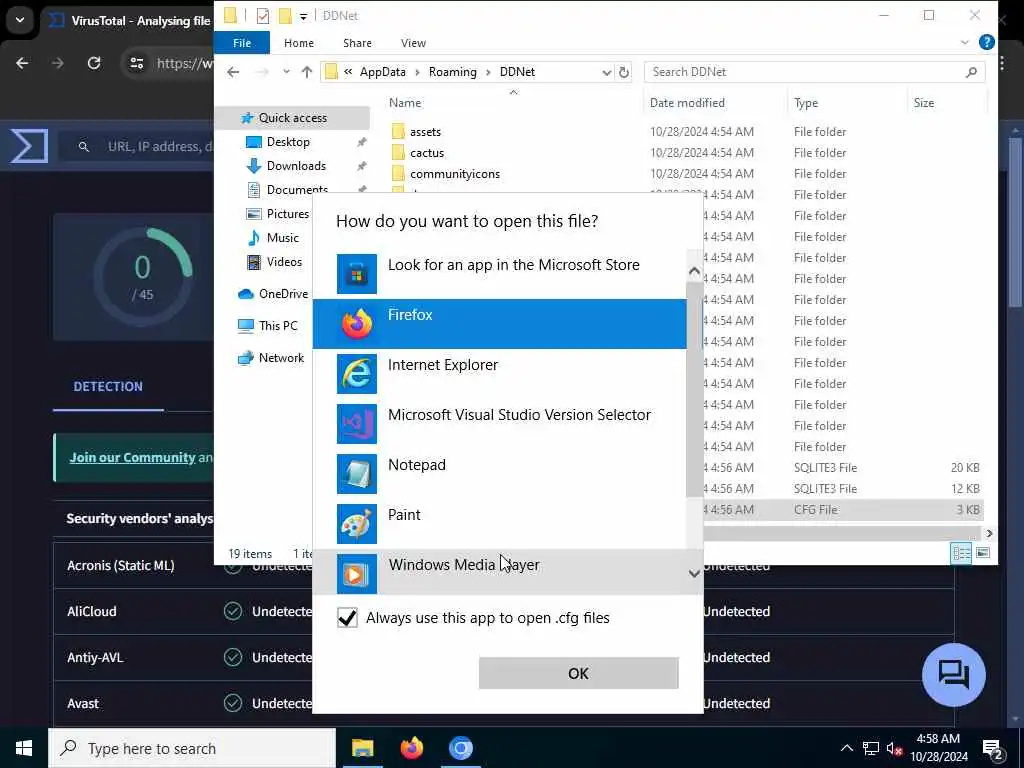Select Notepad as the app
The height and width of the screenshot is (768, 1024).
(500, 473)
